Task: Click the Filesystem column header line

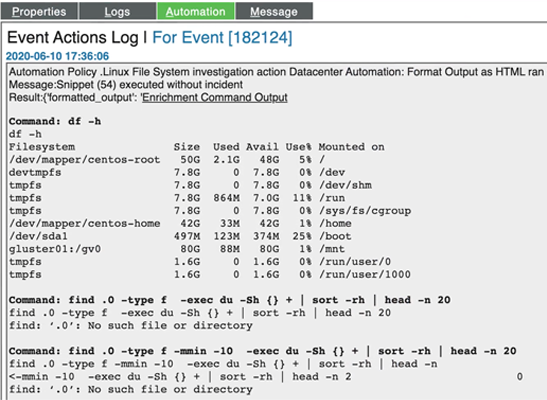Action: pyautogui.click(x=197, y=147)
